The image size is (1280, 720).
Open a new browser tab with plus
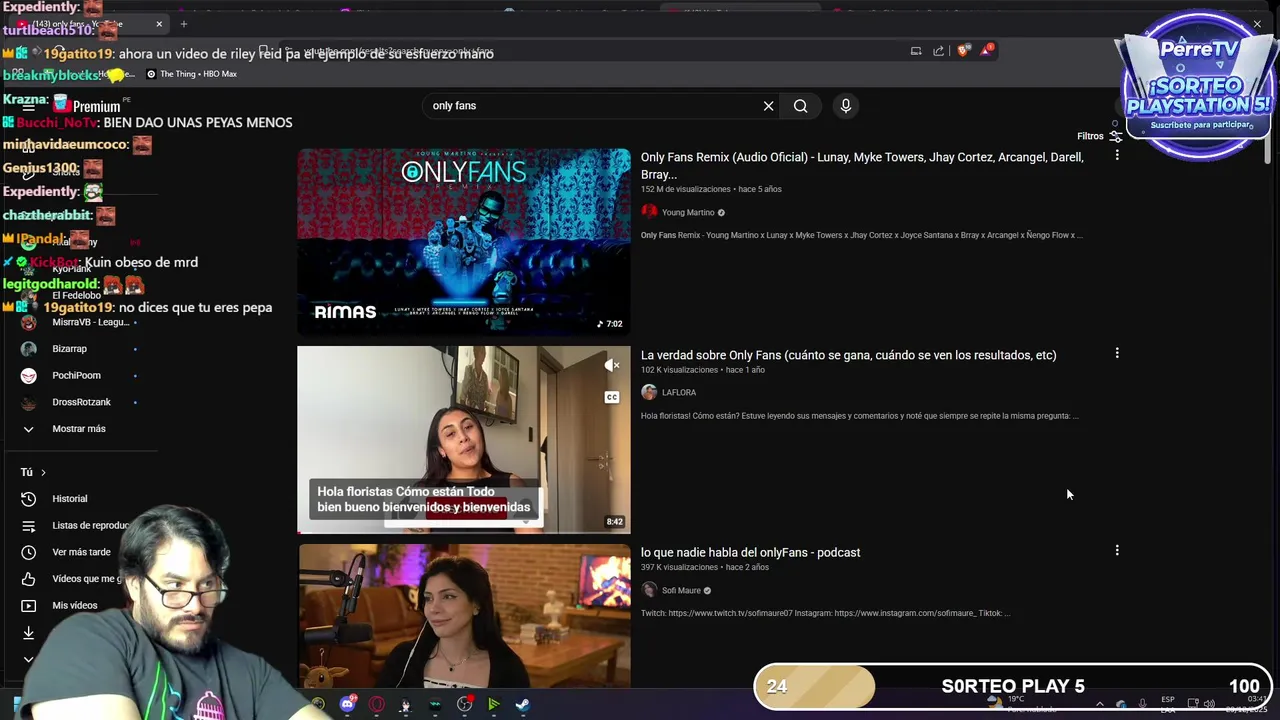click(x=183, y=24)
